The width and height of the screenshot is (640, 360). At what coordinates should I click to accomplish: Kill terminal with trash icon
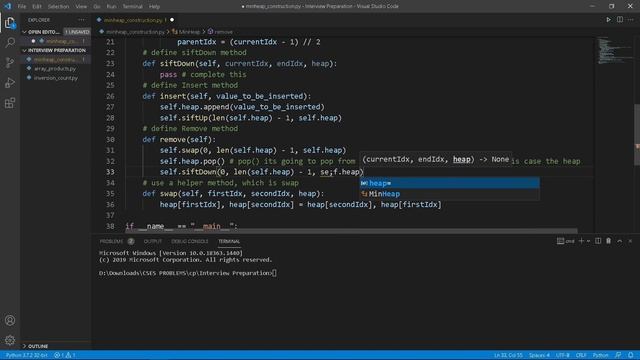608,241
